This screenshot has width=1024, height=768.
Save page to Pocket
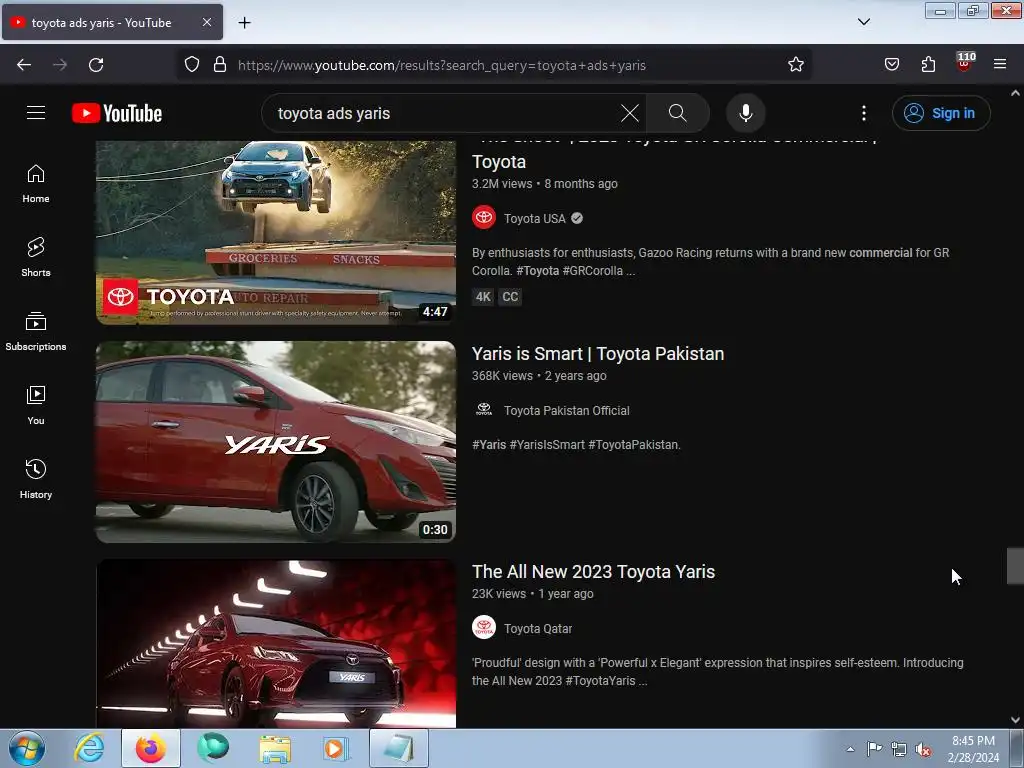pos(891,65)
